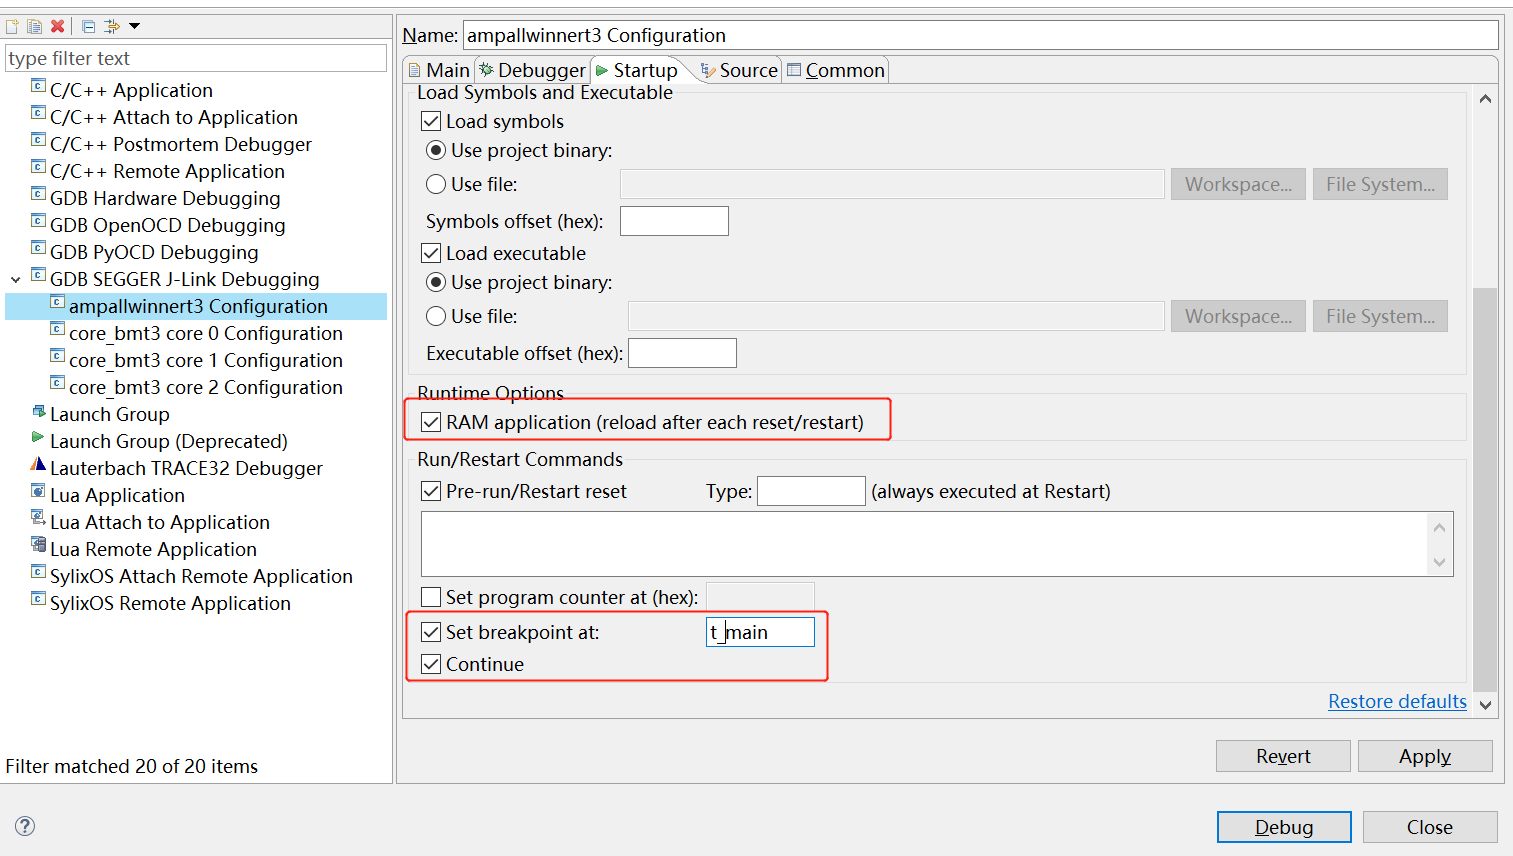This screenshot has width=1513, height=856.
Task: Select core_bmt3 core 0 Configuration
Action: [x=205, y=333]
